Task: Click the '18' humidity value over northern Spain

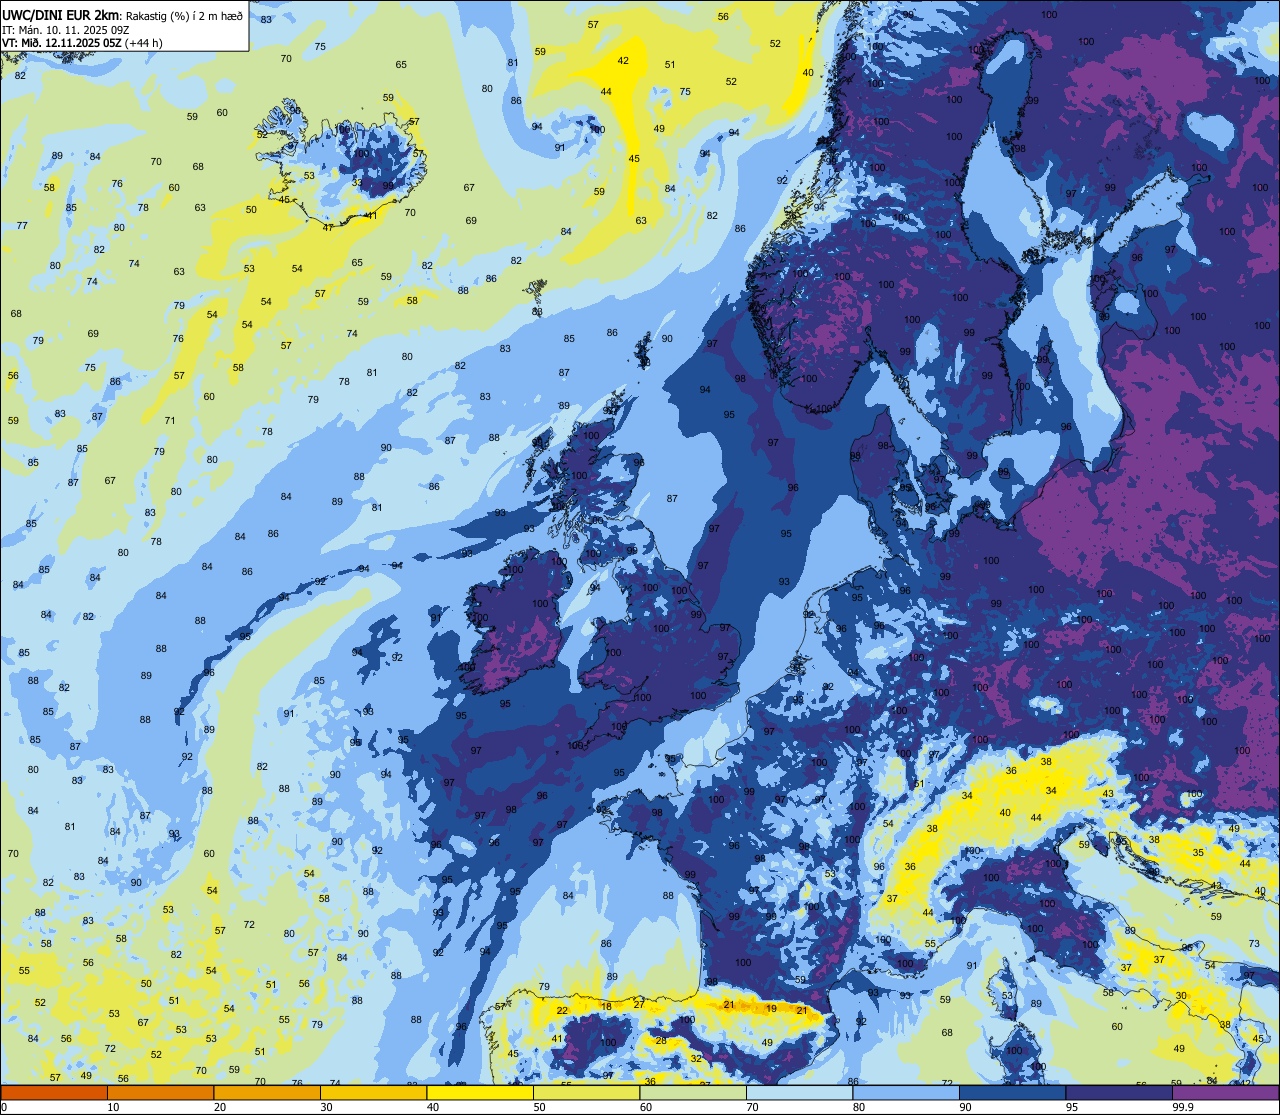Action: [x=606, y=1006]
